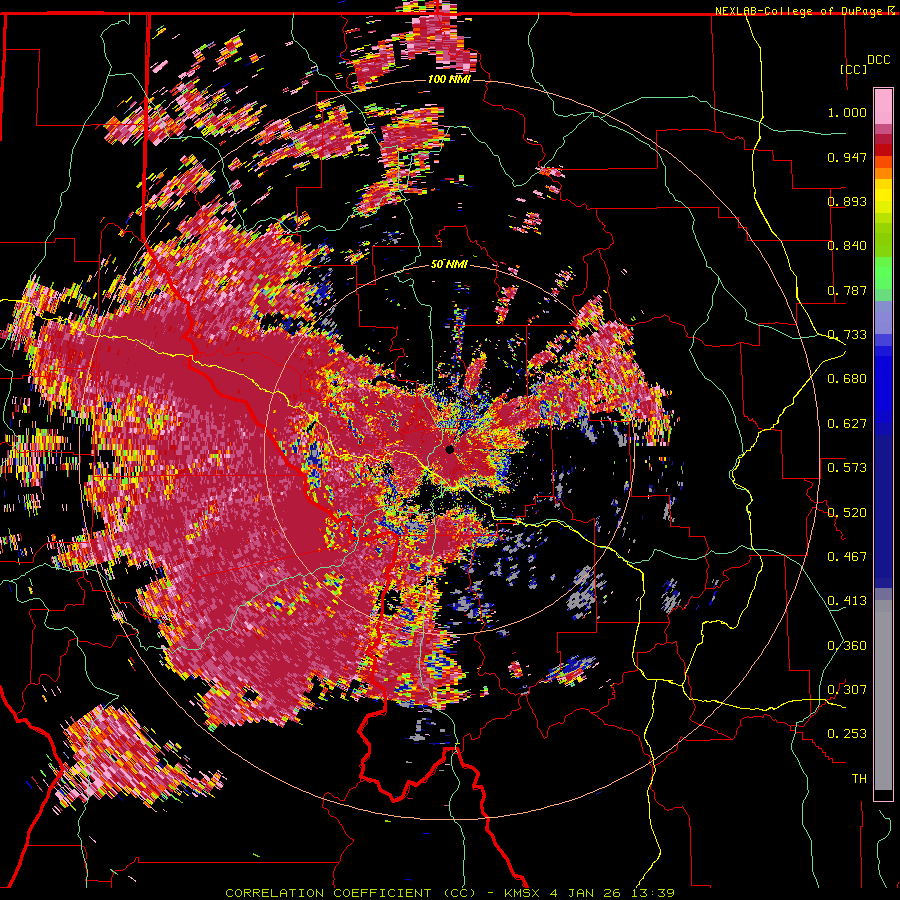Click the 0.787 legend value

tap(847, 290)
